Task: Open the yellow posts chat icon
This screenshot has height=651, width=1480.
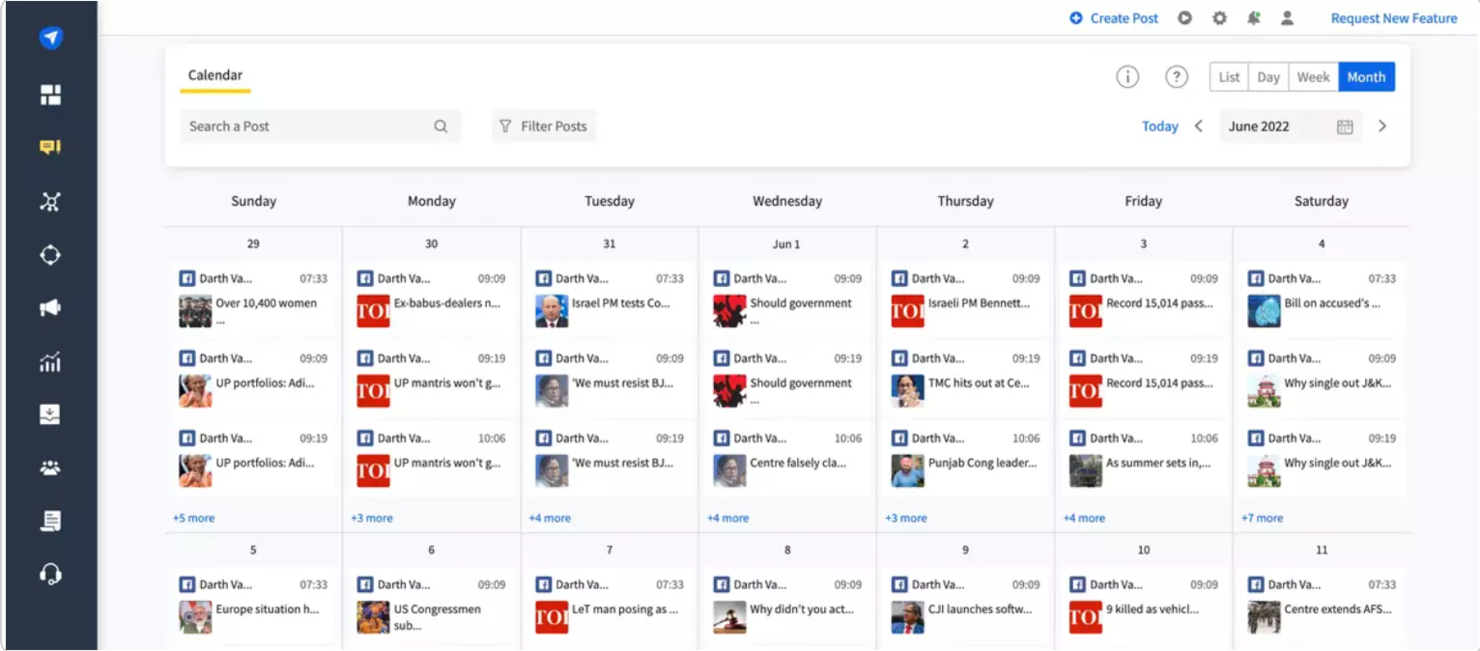Action: coord(50,147)
